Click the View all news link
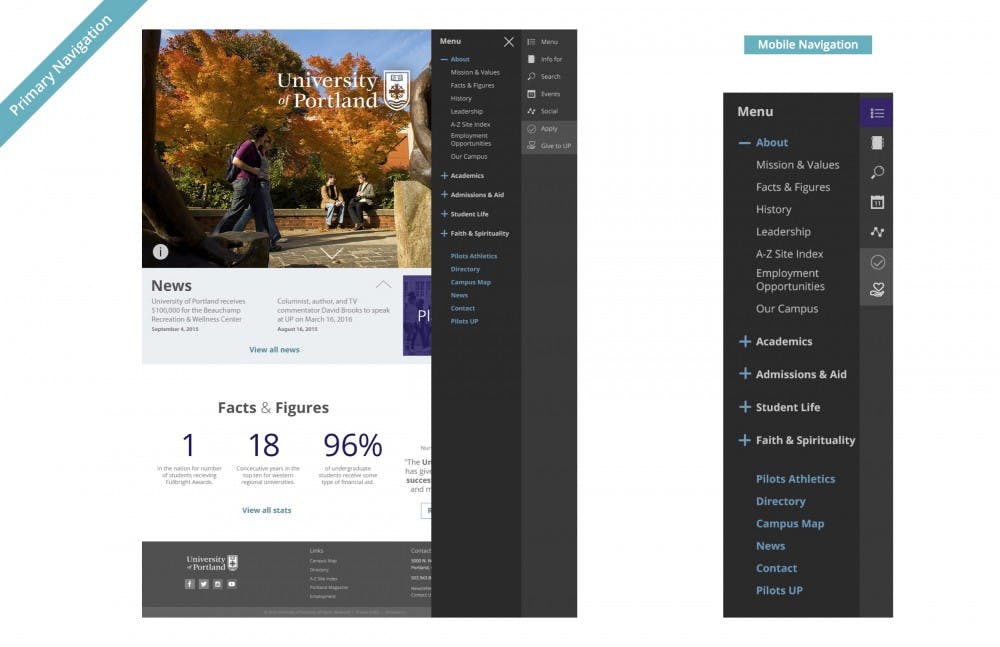 274,350
